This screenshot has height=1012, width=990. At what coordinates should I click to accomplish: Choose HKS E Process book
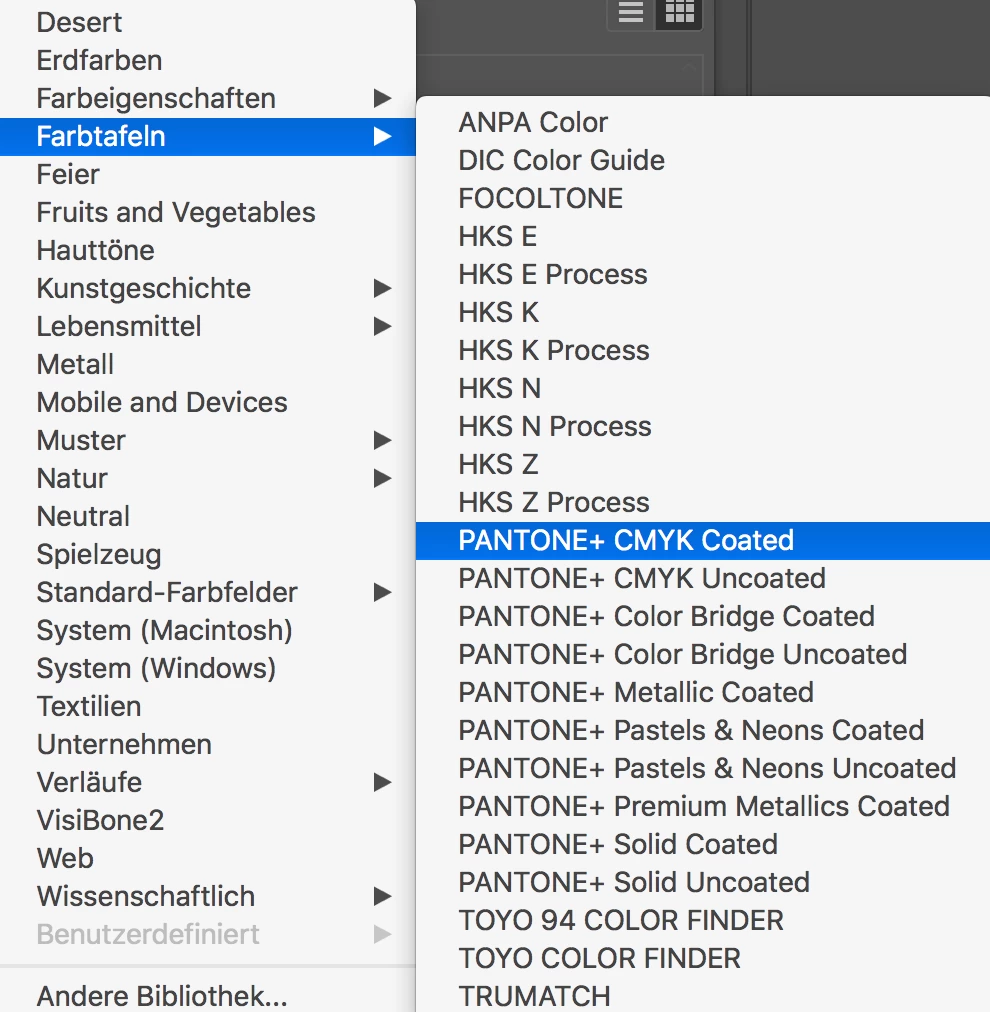[x=703, y=275]
